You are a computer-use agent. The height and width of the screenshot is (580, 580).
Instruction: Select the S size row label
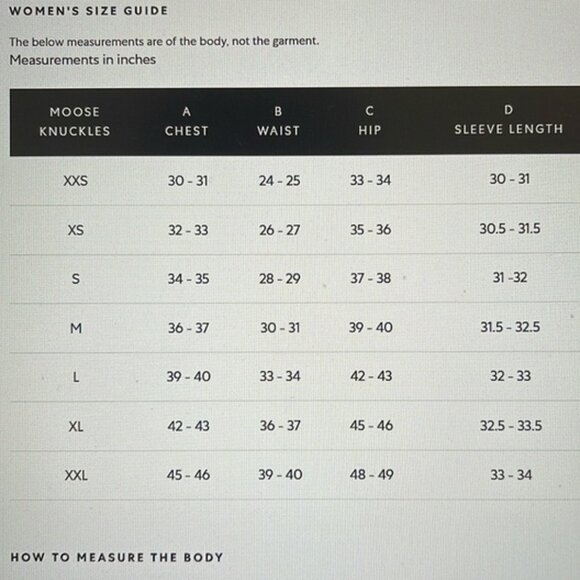coord(75,279)
